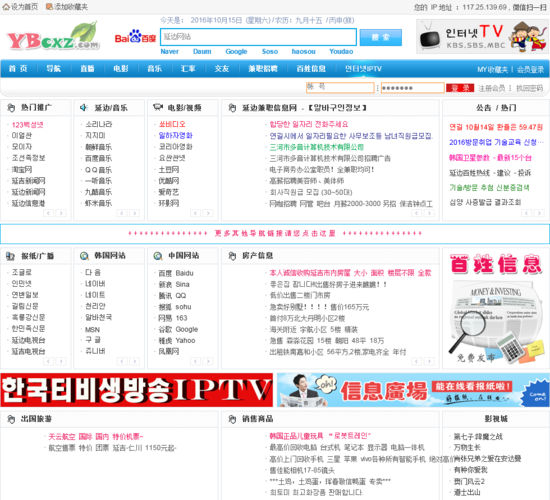Click the magnifier icon in 中国网站 header

(158, 256)
